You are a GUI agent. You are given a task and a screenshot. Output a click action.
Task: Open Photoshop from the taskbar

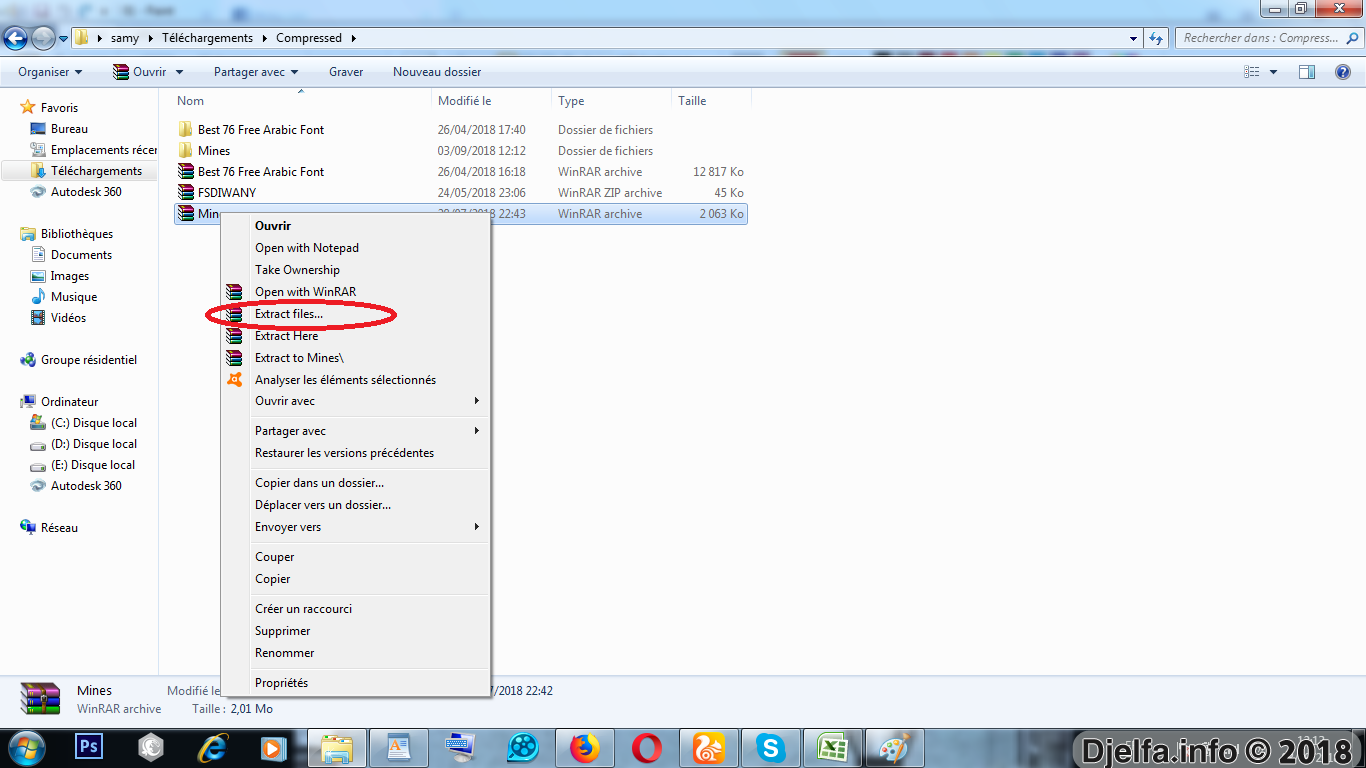coord(89,746)
